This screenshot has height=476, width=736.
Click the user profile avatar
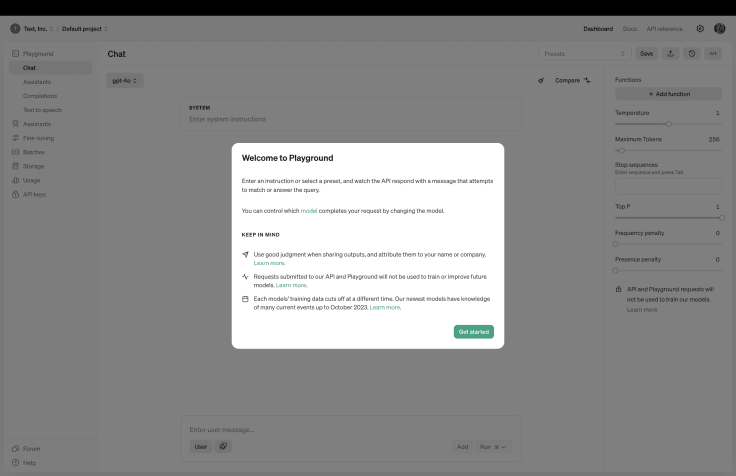(720, 29)
